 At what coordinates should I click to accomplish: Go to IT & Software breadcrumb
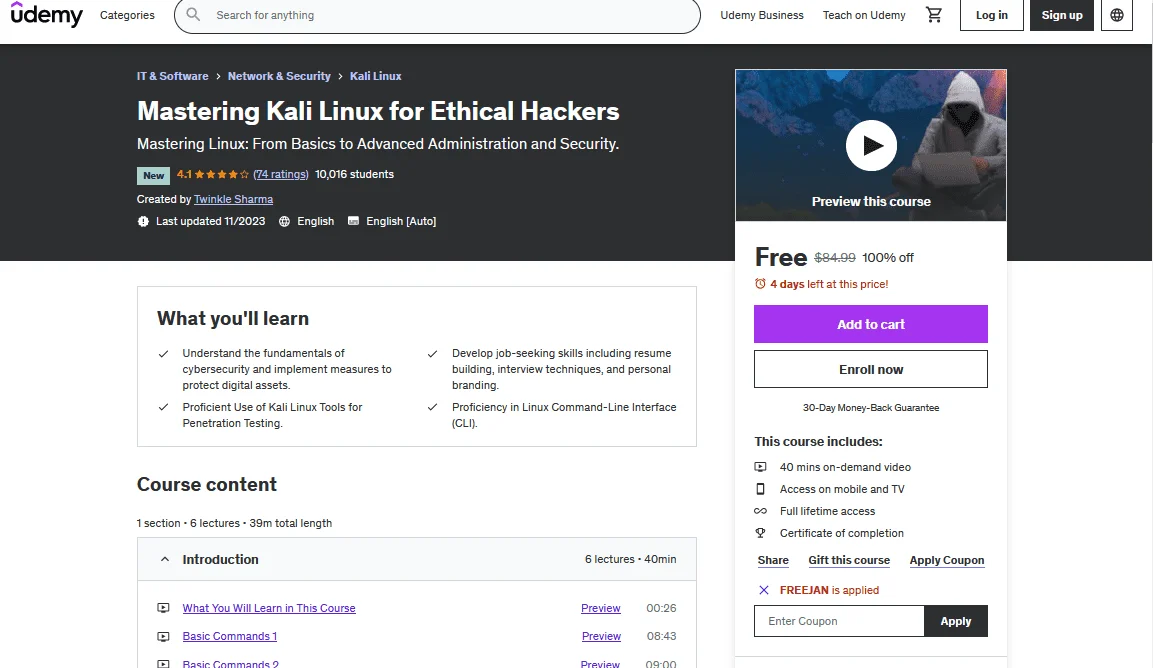tap(172, 76)
